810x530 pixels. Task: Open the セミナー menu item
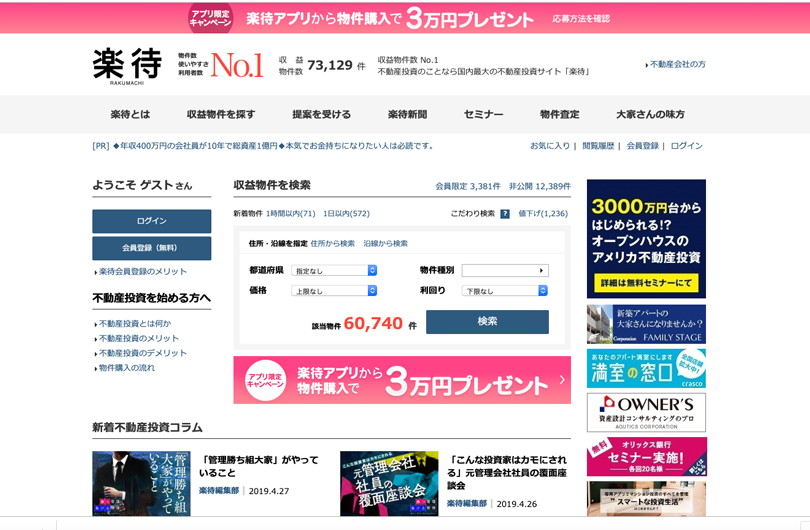[x=484, y=115]
